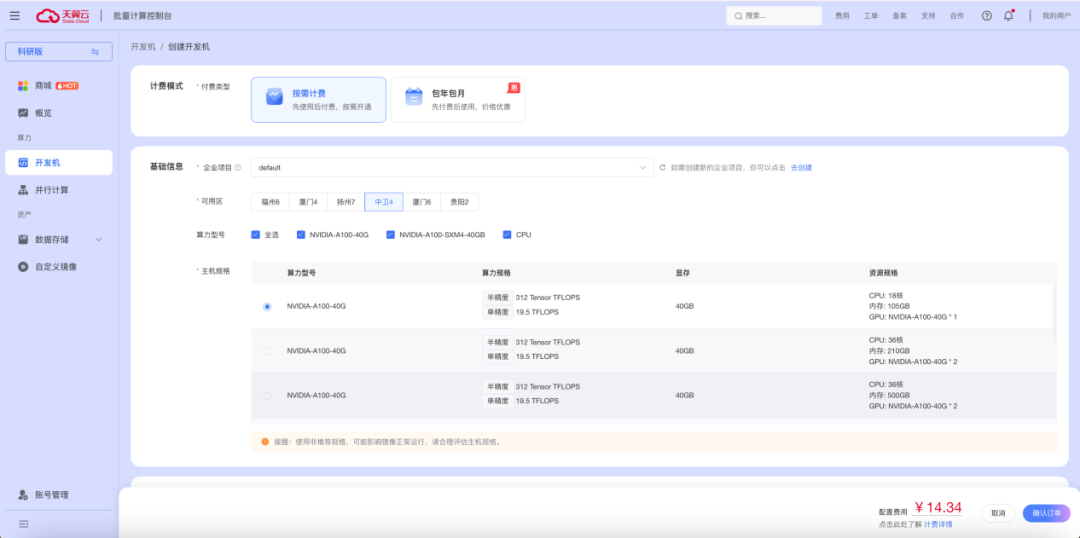Click the host spec table scrollbar
The height and width of the screenshot is (538, 1080).
(x=1054, y=313)
